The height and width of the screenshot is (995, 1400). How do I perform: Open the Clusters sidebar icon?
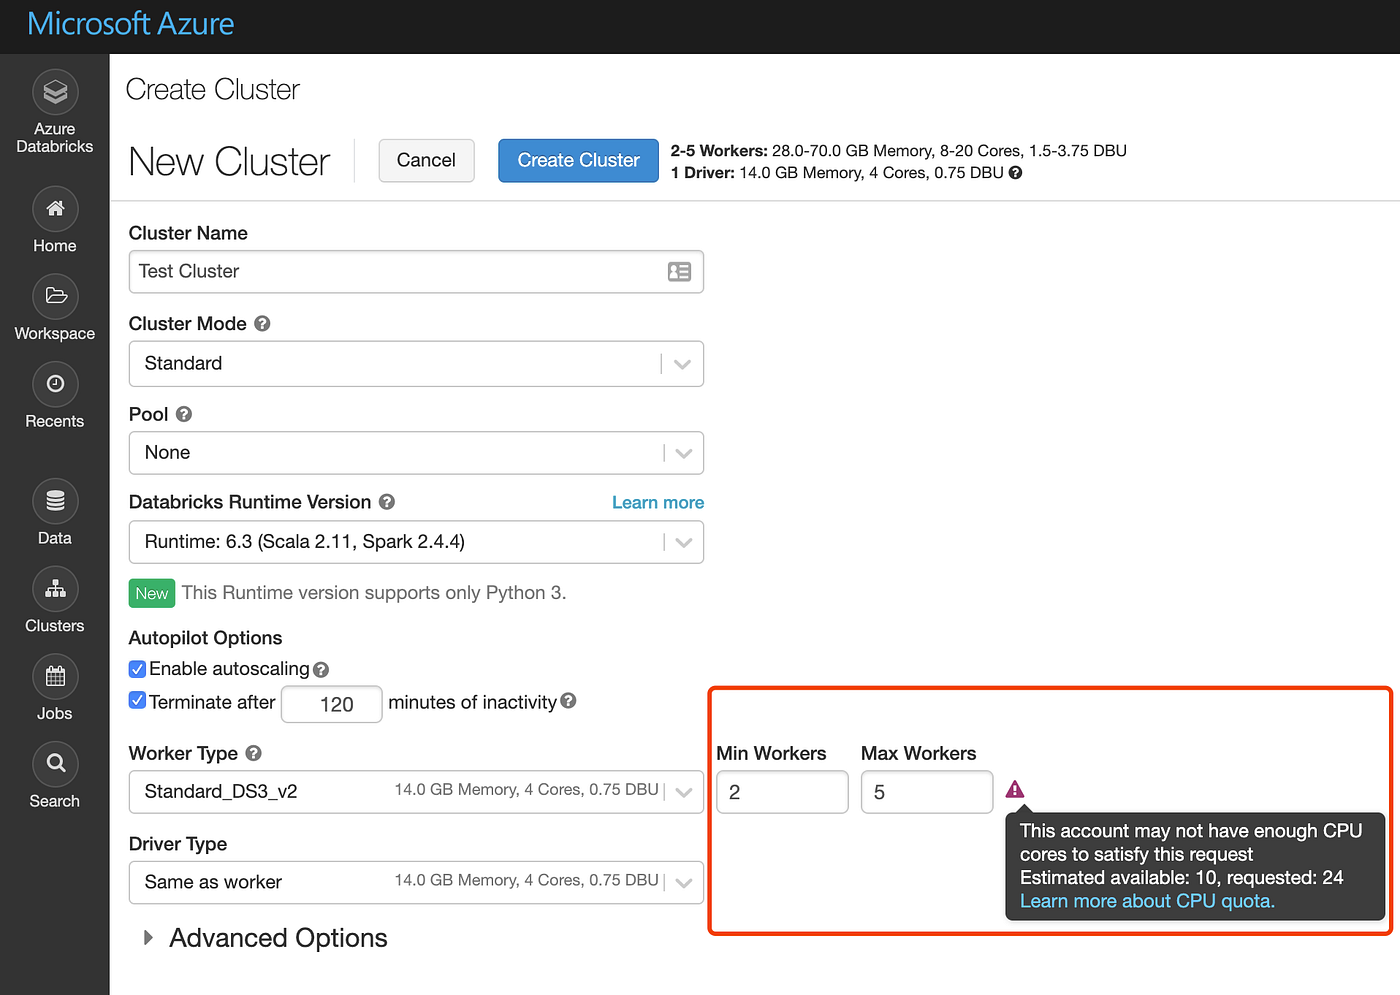[x=55, y=589]
